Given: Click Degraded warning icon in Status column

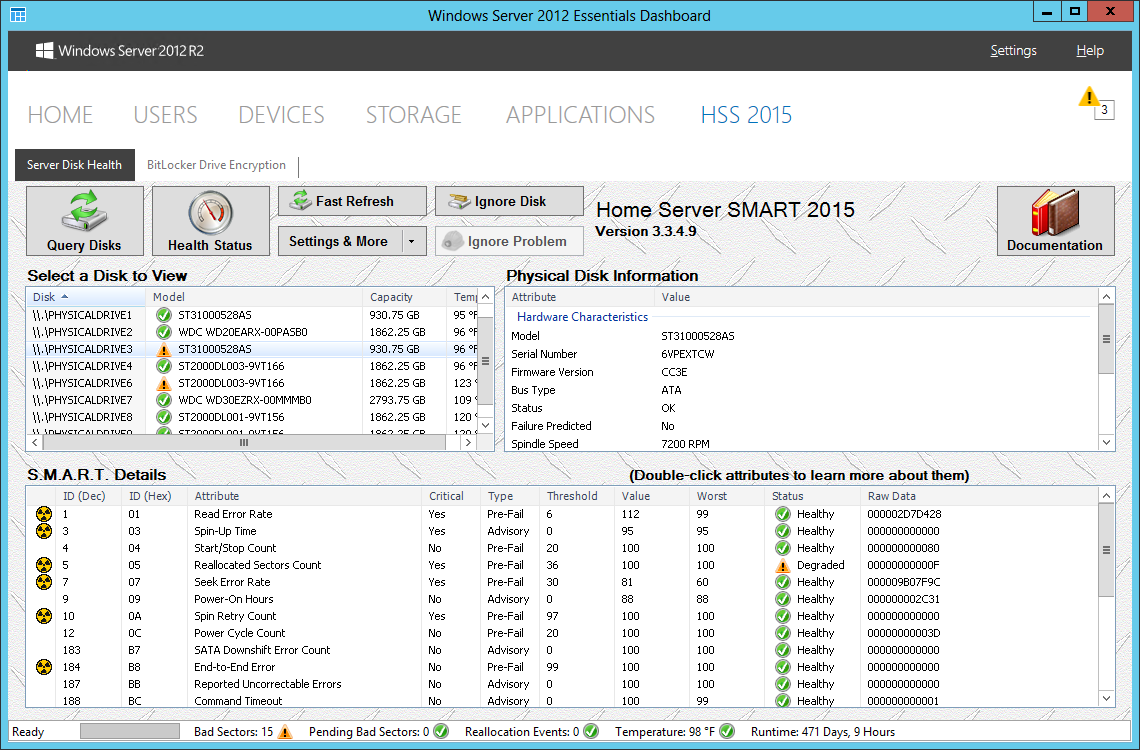Looking at the screenshot, I should click(x=782, y=565).
